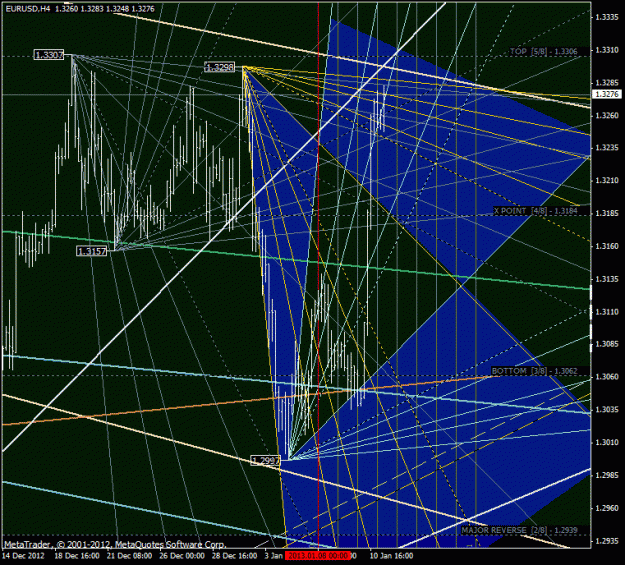
Task: Click the 1.3185 price scale value
Action: (607, 213)
